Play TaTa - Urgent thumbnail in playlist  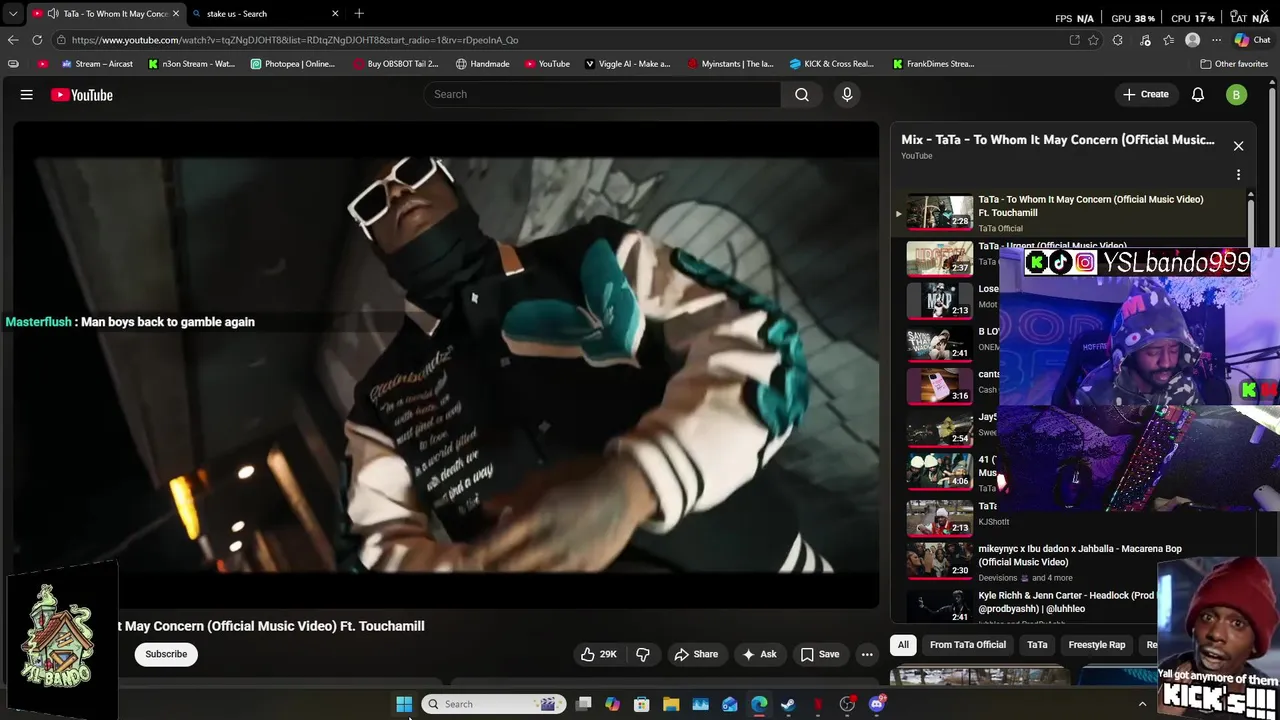point(939,257)
